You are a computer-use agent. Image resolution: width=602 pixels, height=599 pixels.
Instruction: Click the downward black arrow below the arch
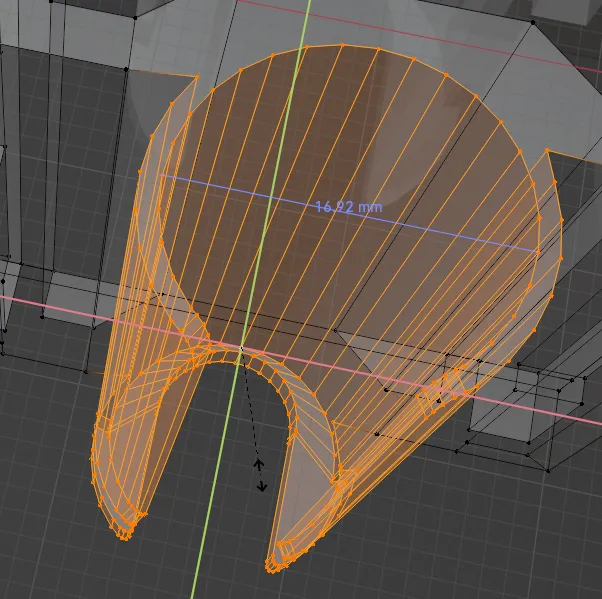pyautogui.click(x=263, y=486)
